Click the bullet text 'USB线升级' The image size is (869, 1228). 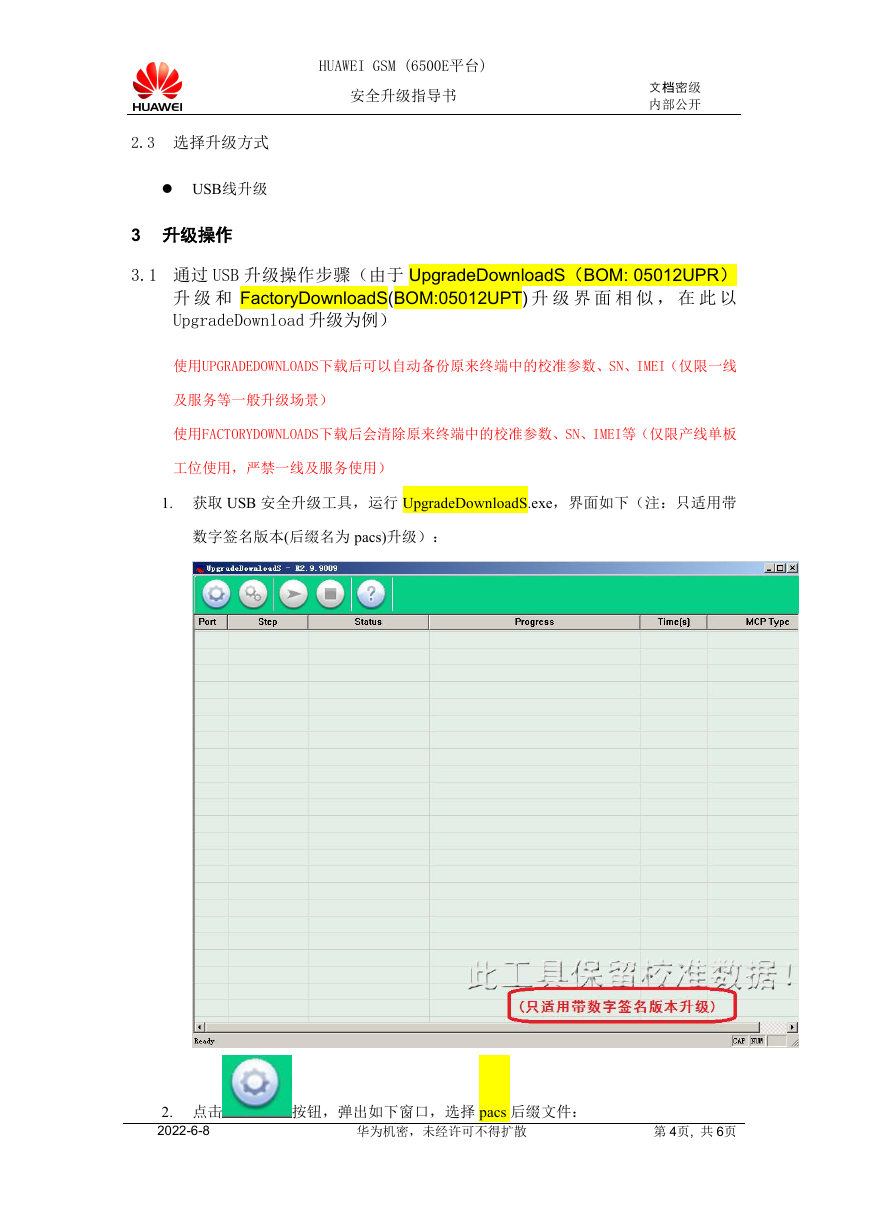tap(230, 189)
